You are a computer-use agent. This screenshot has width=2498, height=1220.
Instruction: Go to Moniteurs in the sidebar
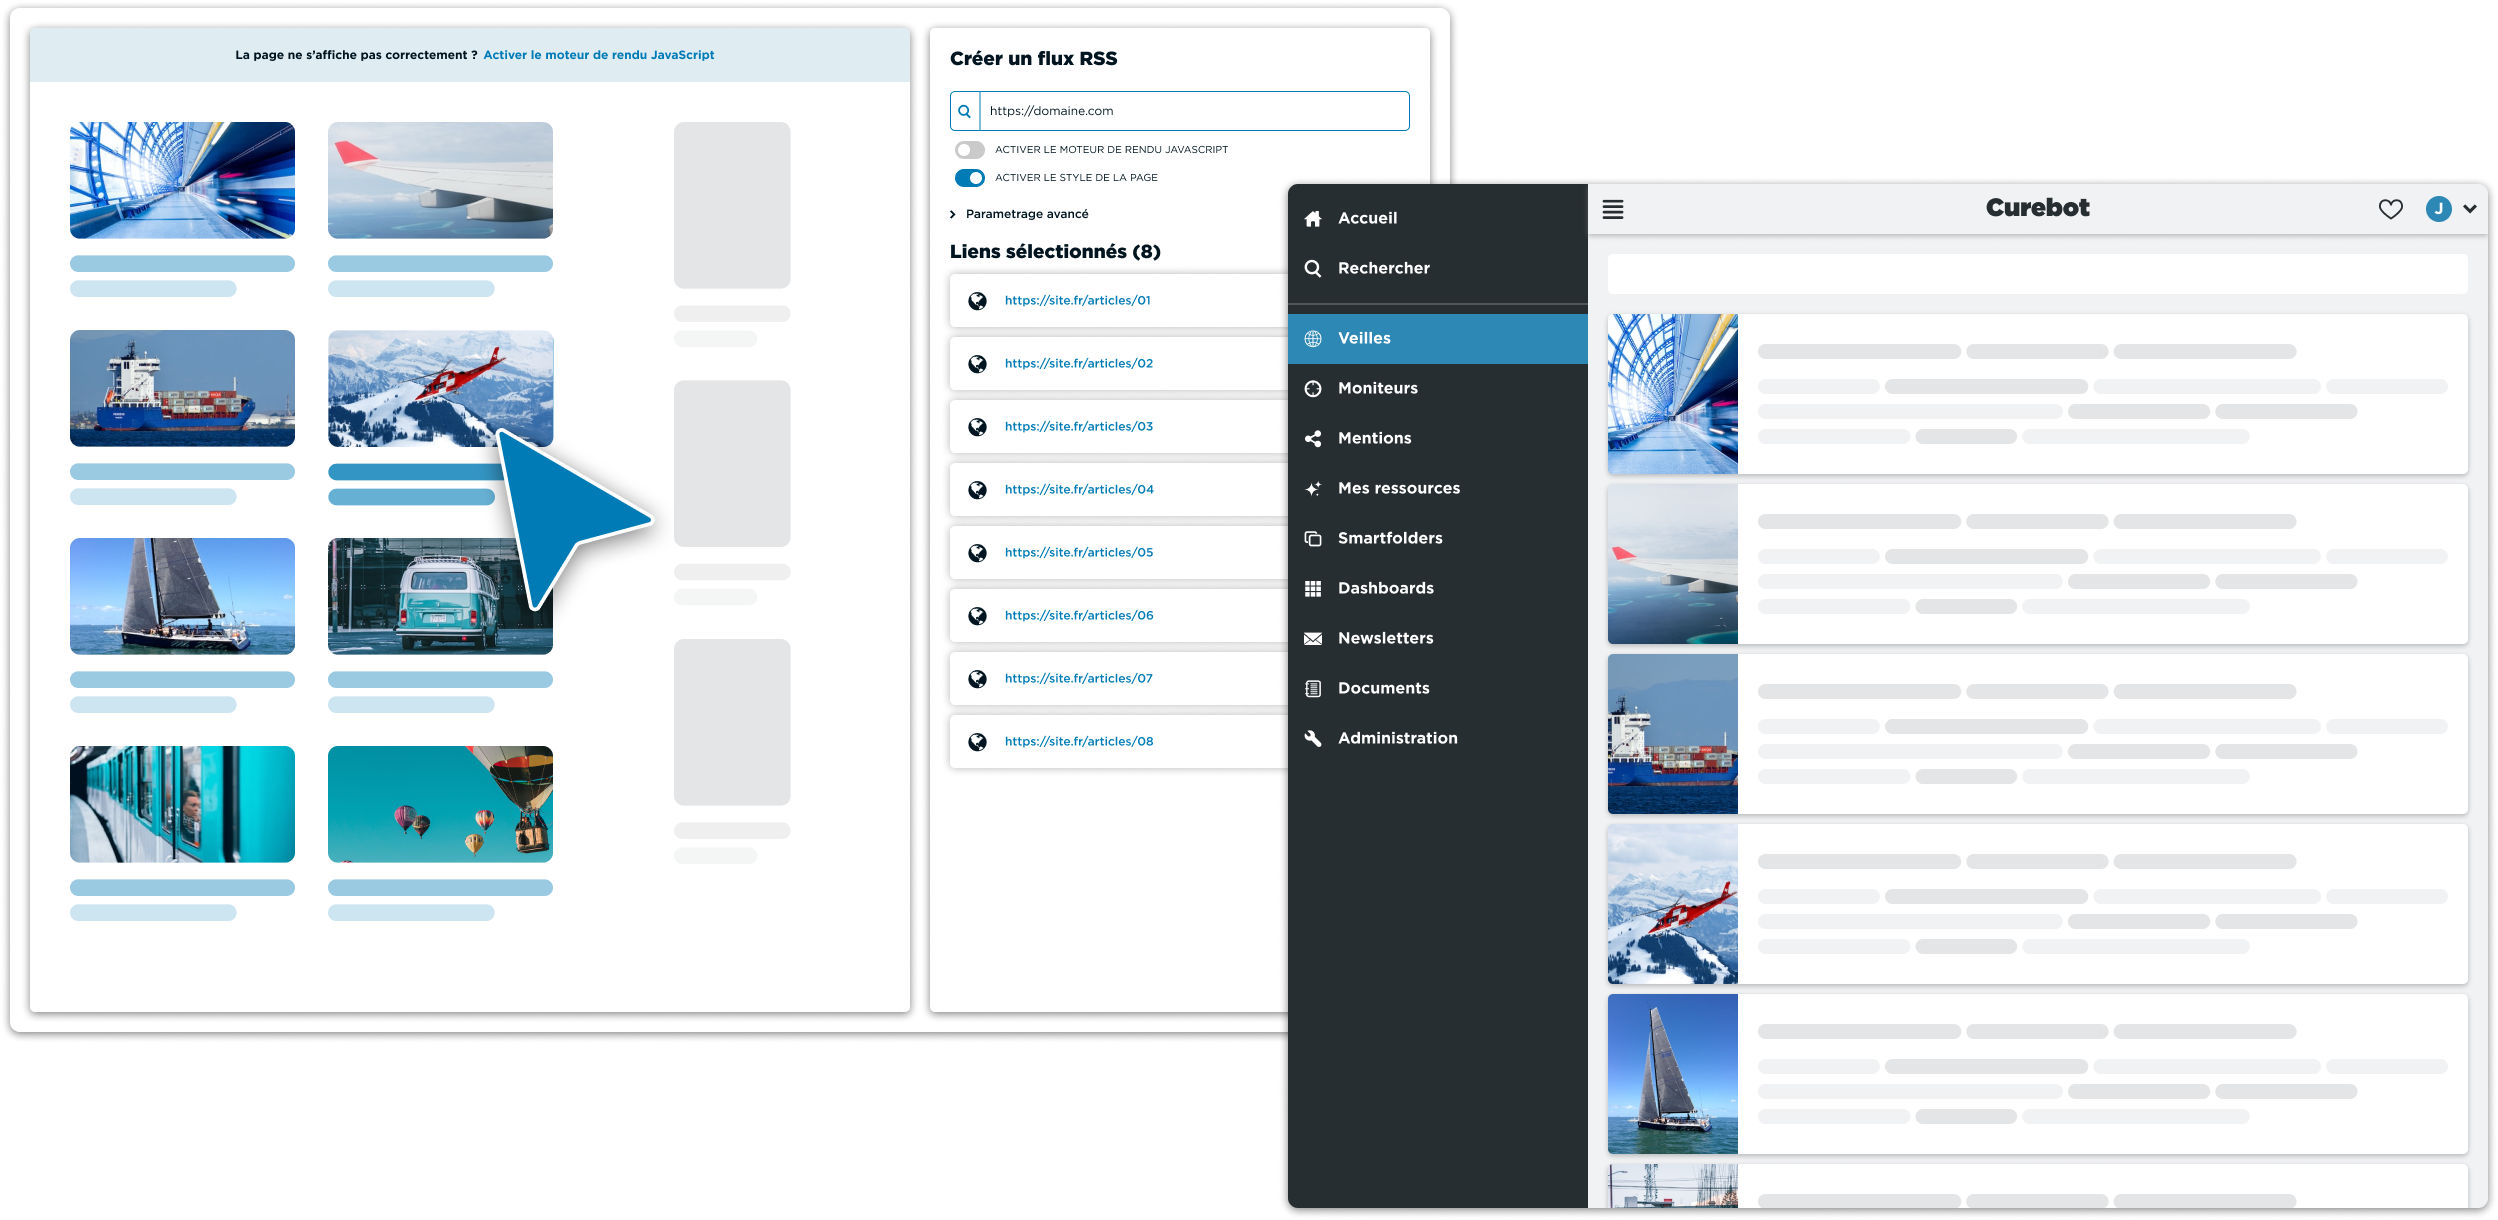pos(1438,388)
